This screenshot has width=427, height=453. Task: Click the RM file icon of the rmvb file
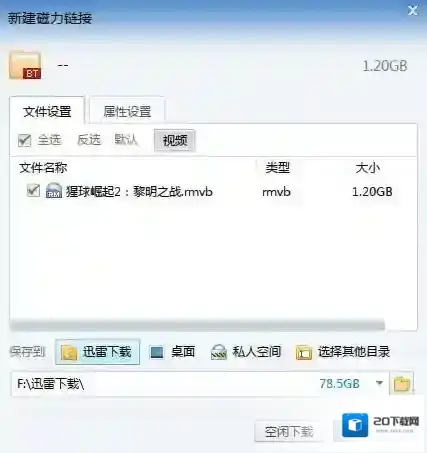tap(54, 191)
